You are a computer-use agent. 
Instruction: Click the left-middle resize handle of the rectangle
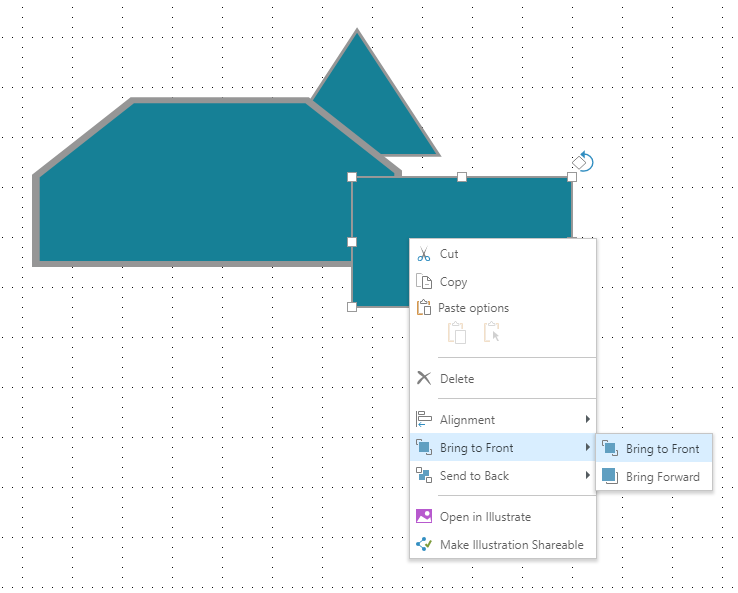point(352,242)
